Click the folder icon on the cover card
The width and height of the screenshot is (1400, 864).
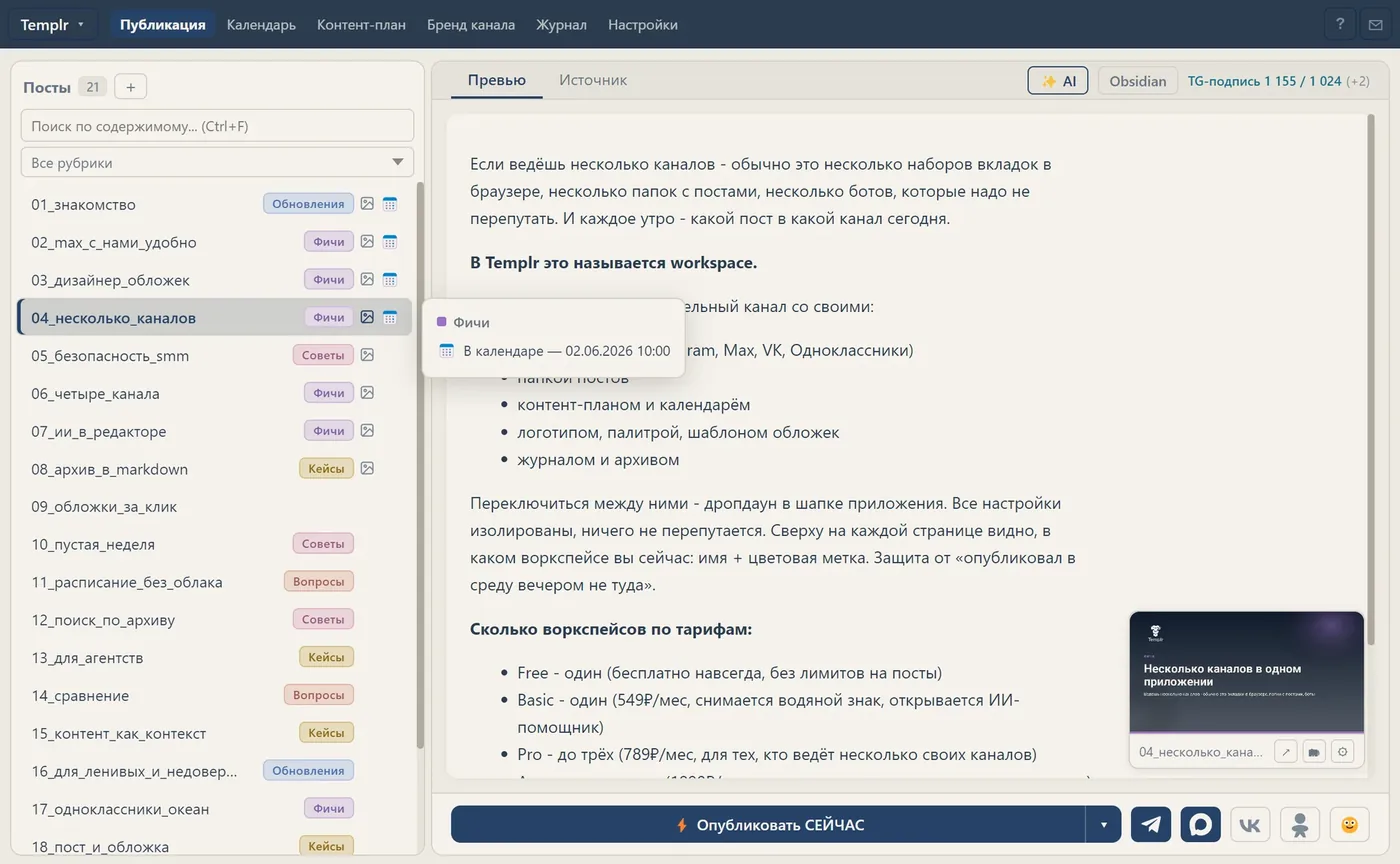point(1314,751)
